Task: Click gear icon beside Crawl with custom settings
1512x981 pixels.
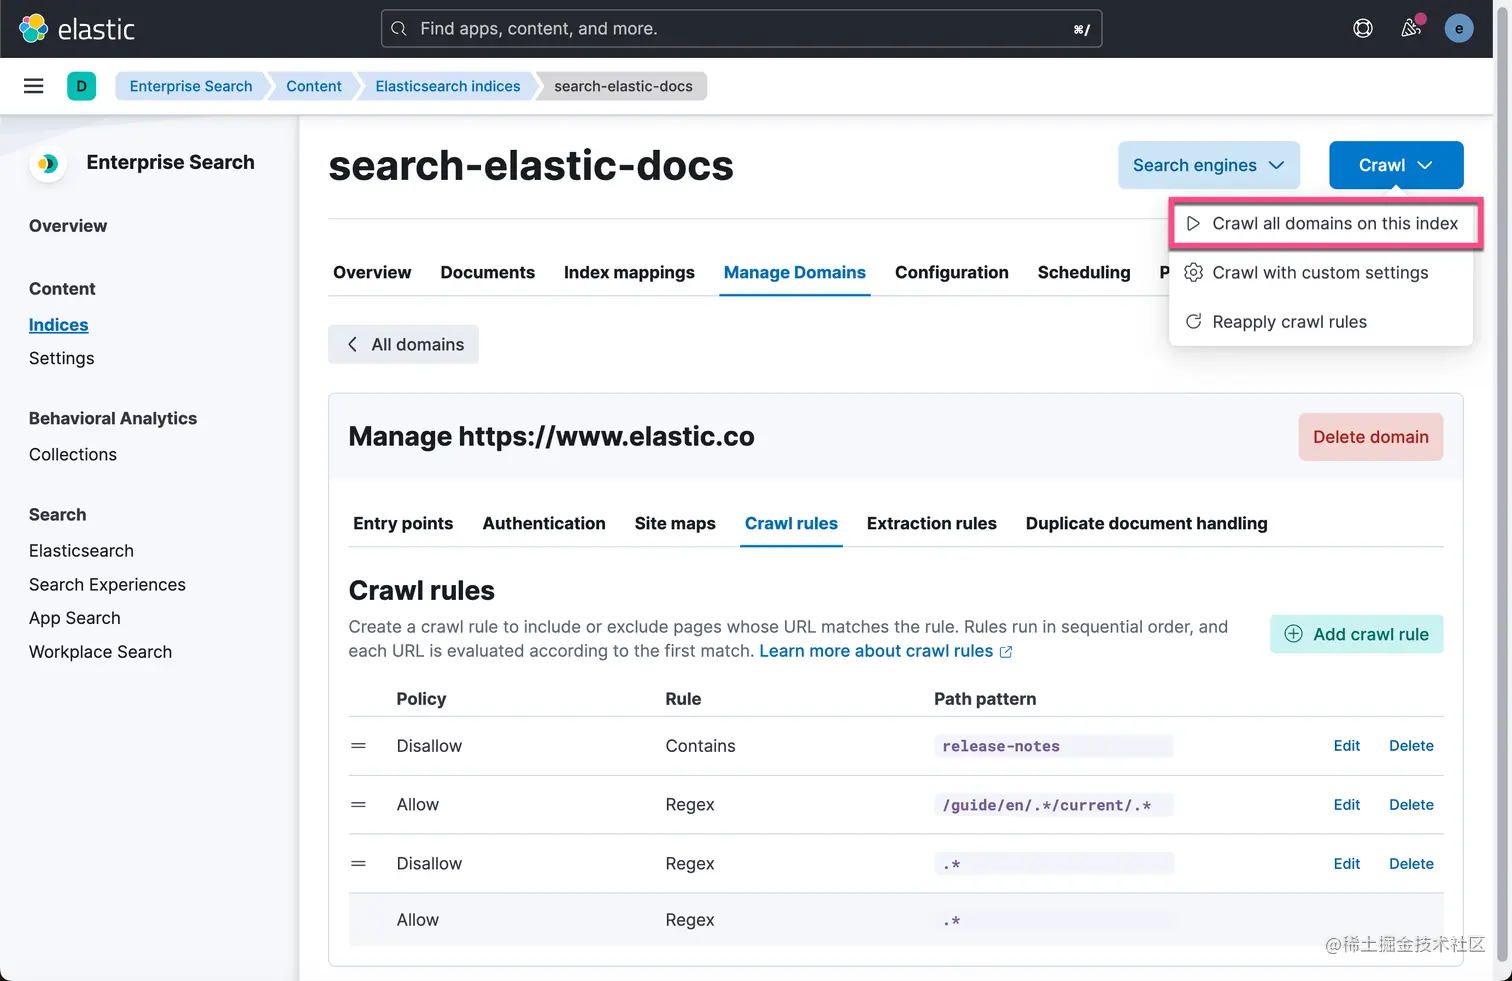Action: 1193,273
